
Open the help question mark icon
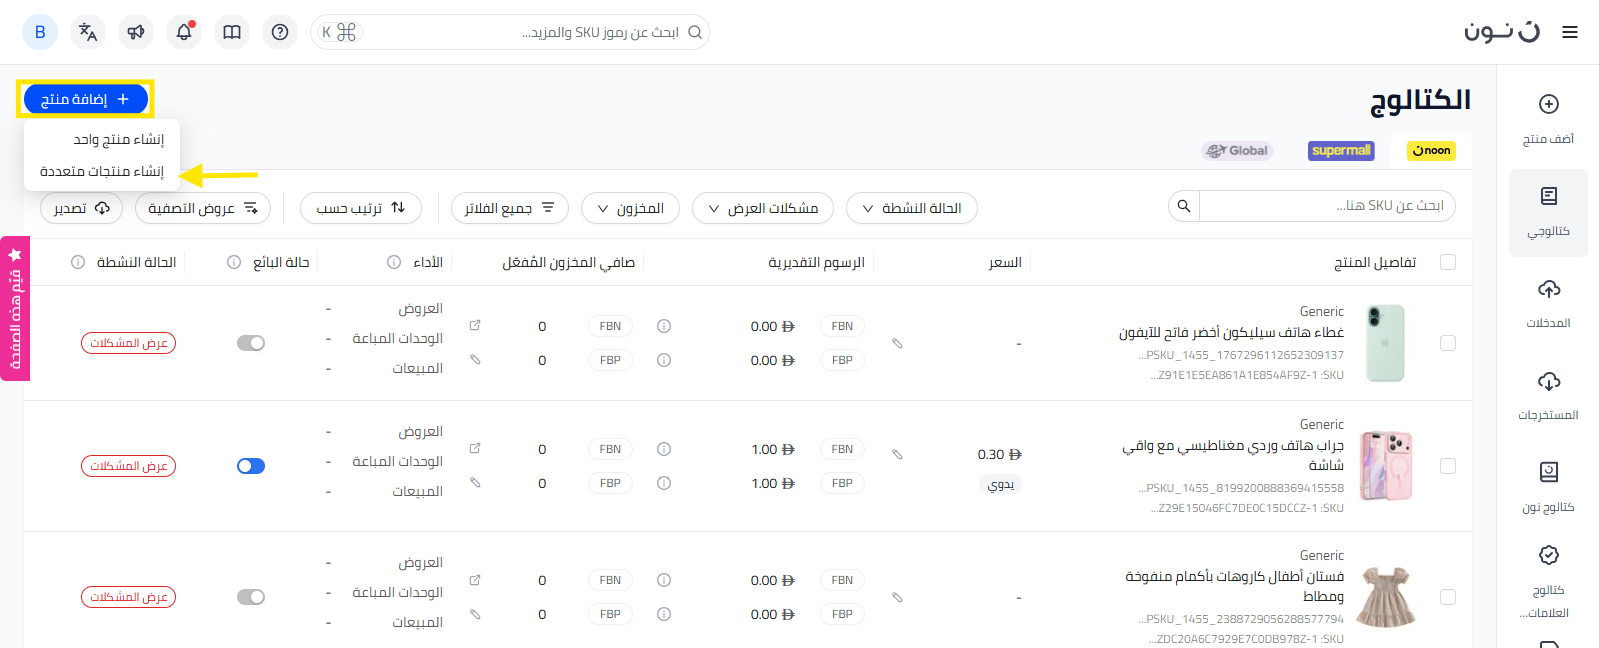click(x=280, y=32)
